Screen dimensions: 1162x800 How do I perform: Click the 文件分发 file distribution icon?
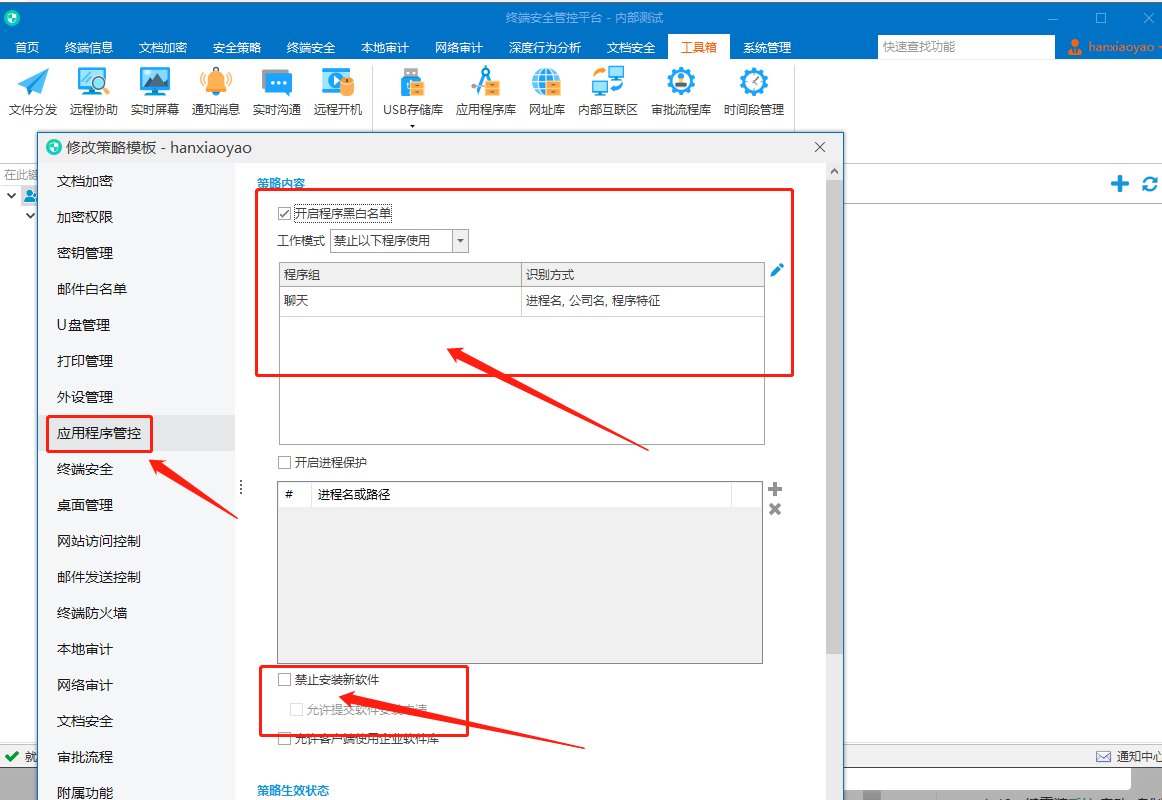[33, 92]
